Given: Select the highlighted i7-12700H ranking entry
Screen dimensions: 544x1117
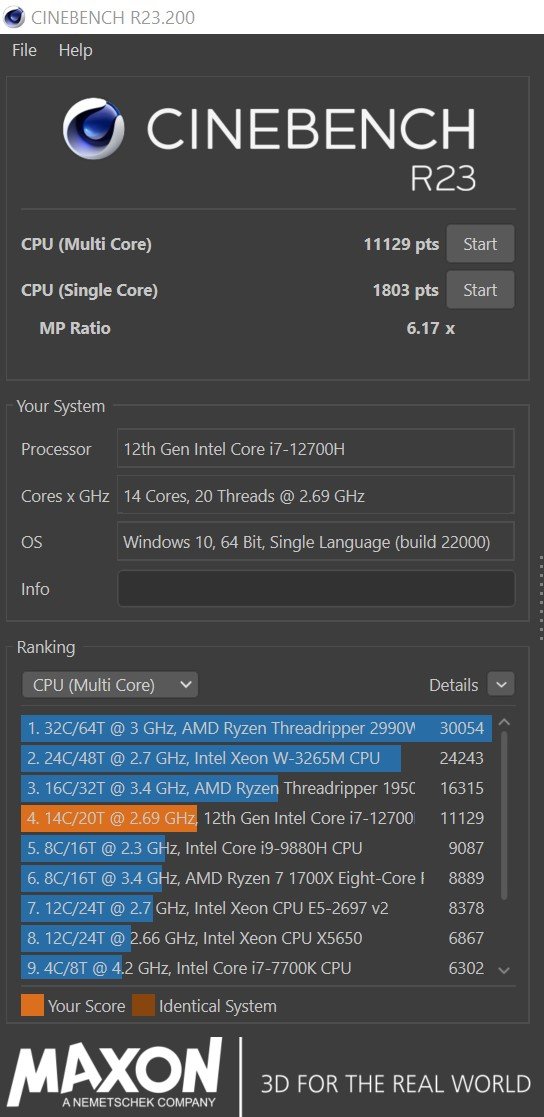Looking at the screenshot, I should click(x=256, y=818).
